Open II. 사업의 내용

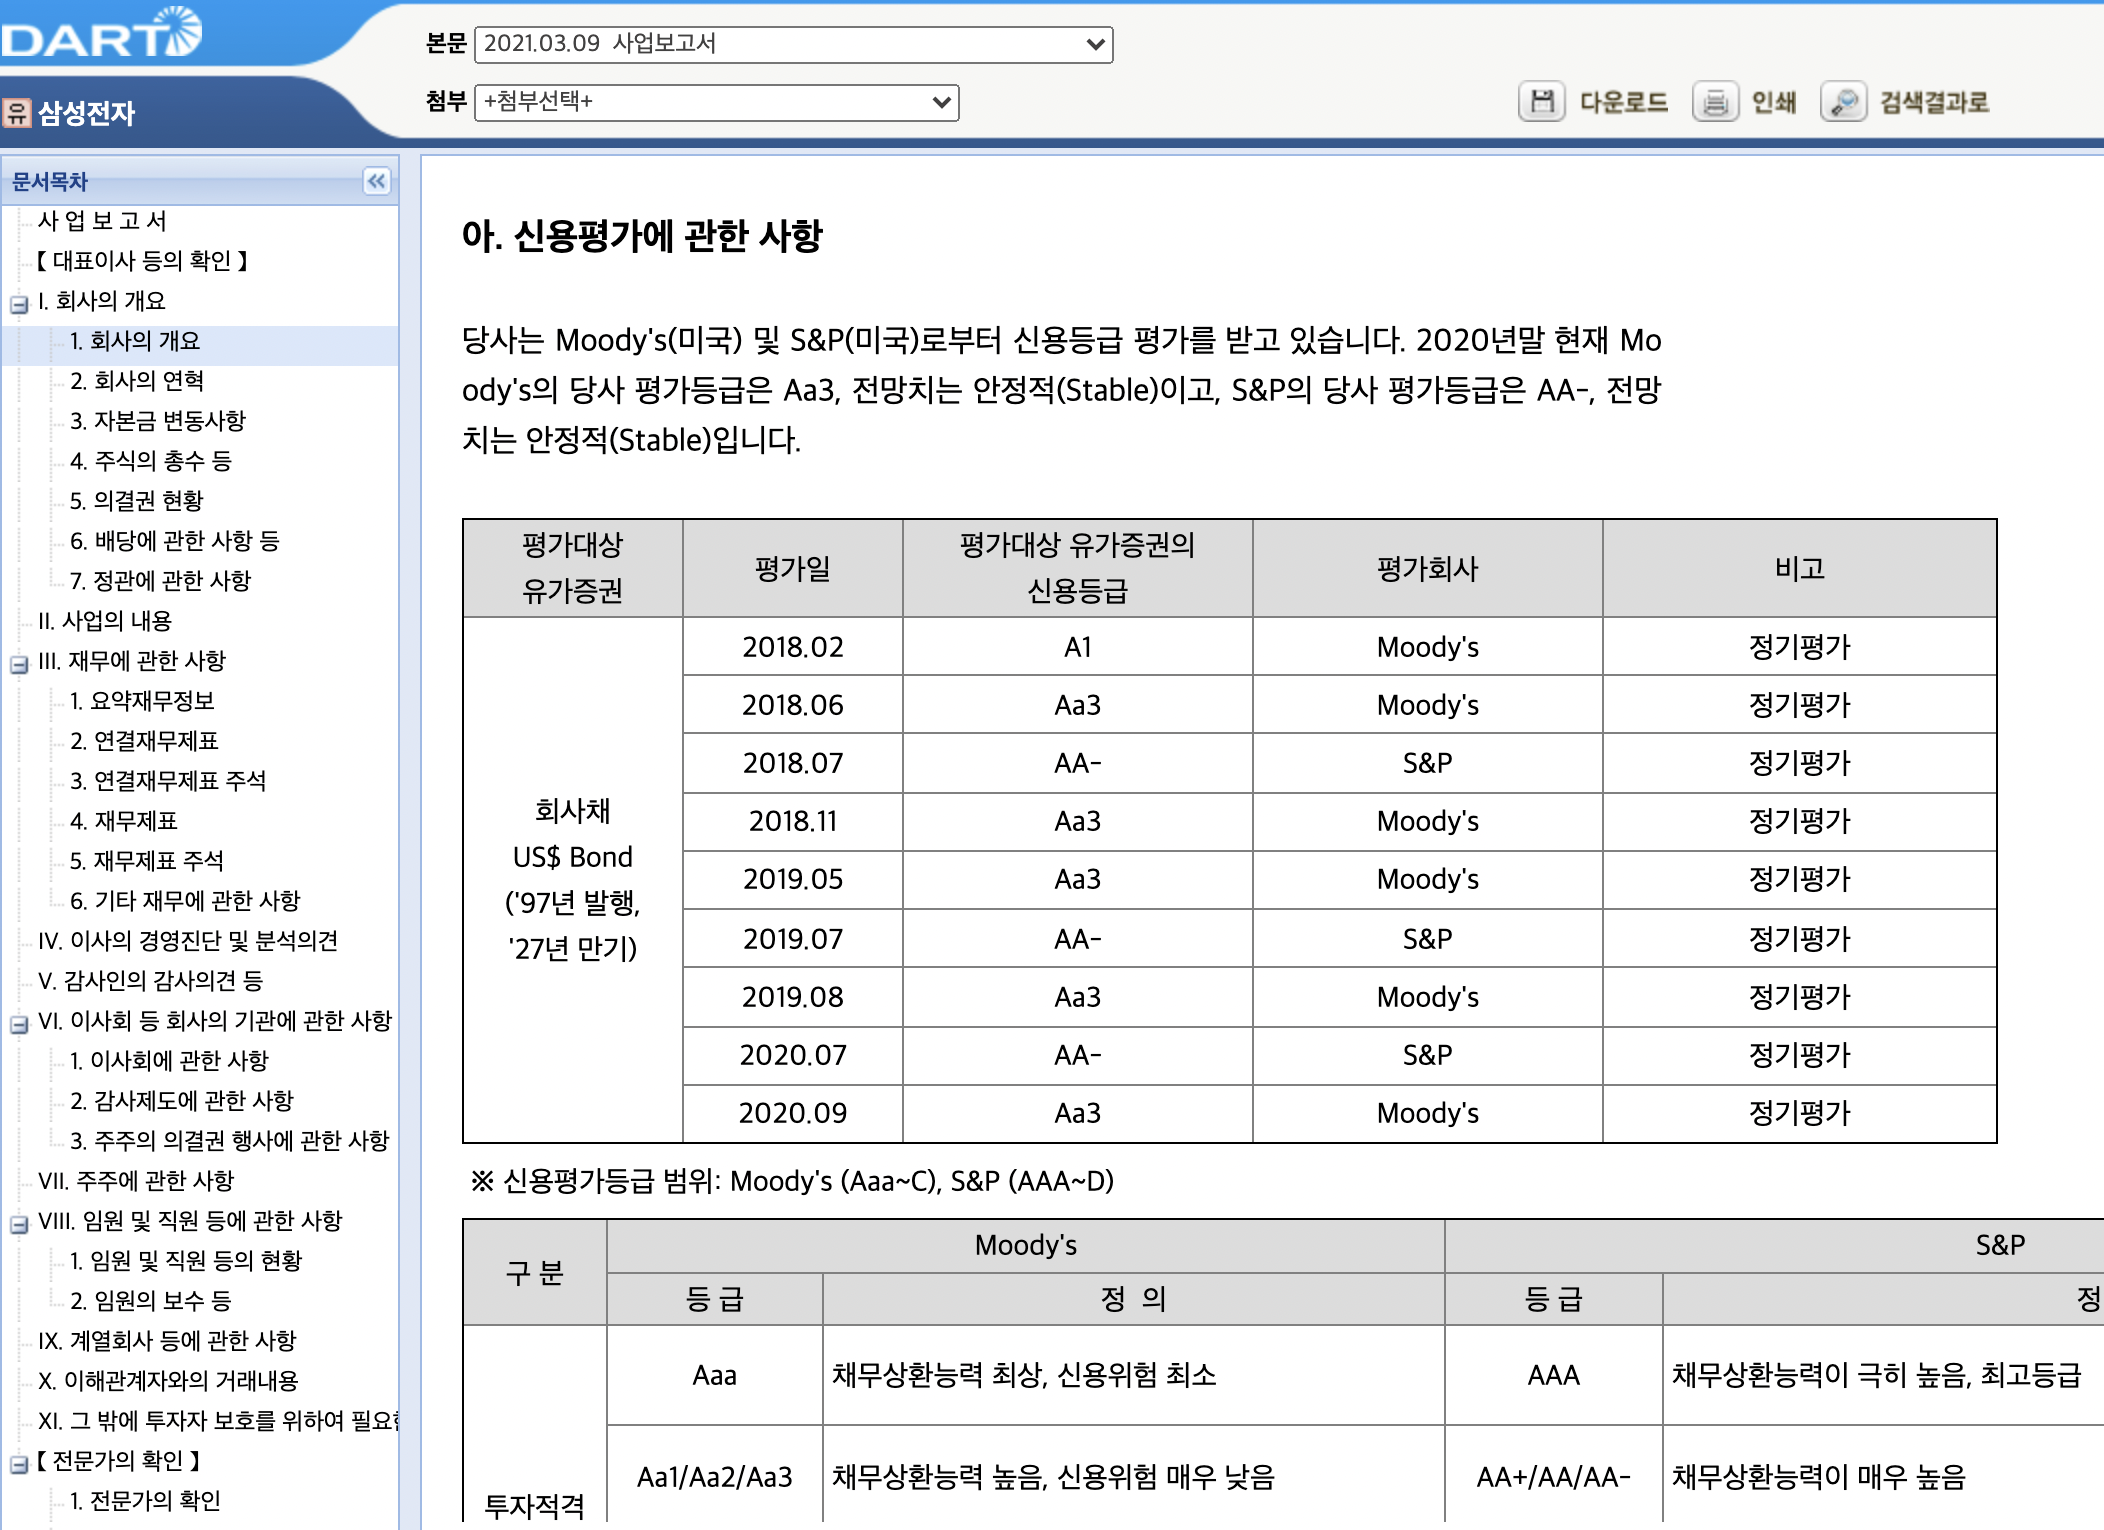pos(105,621)
